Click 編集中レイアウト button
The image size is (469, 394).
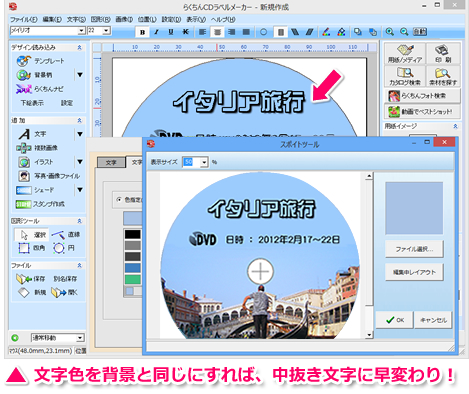tap(414, 272)
